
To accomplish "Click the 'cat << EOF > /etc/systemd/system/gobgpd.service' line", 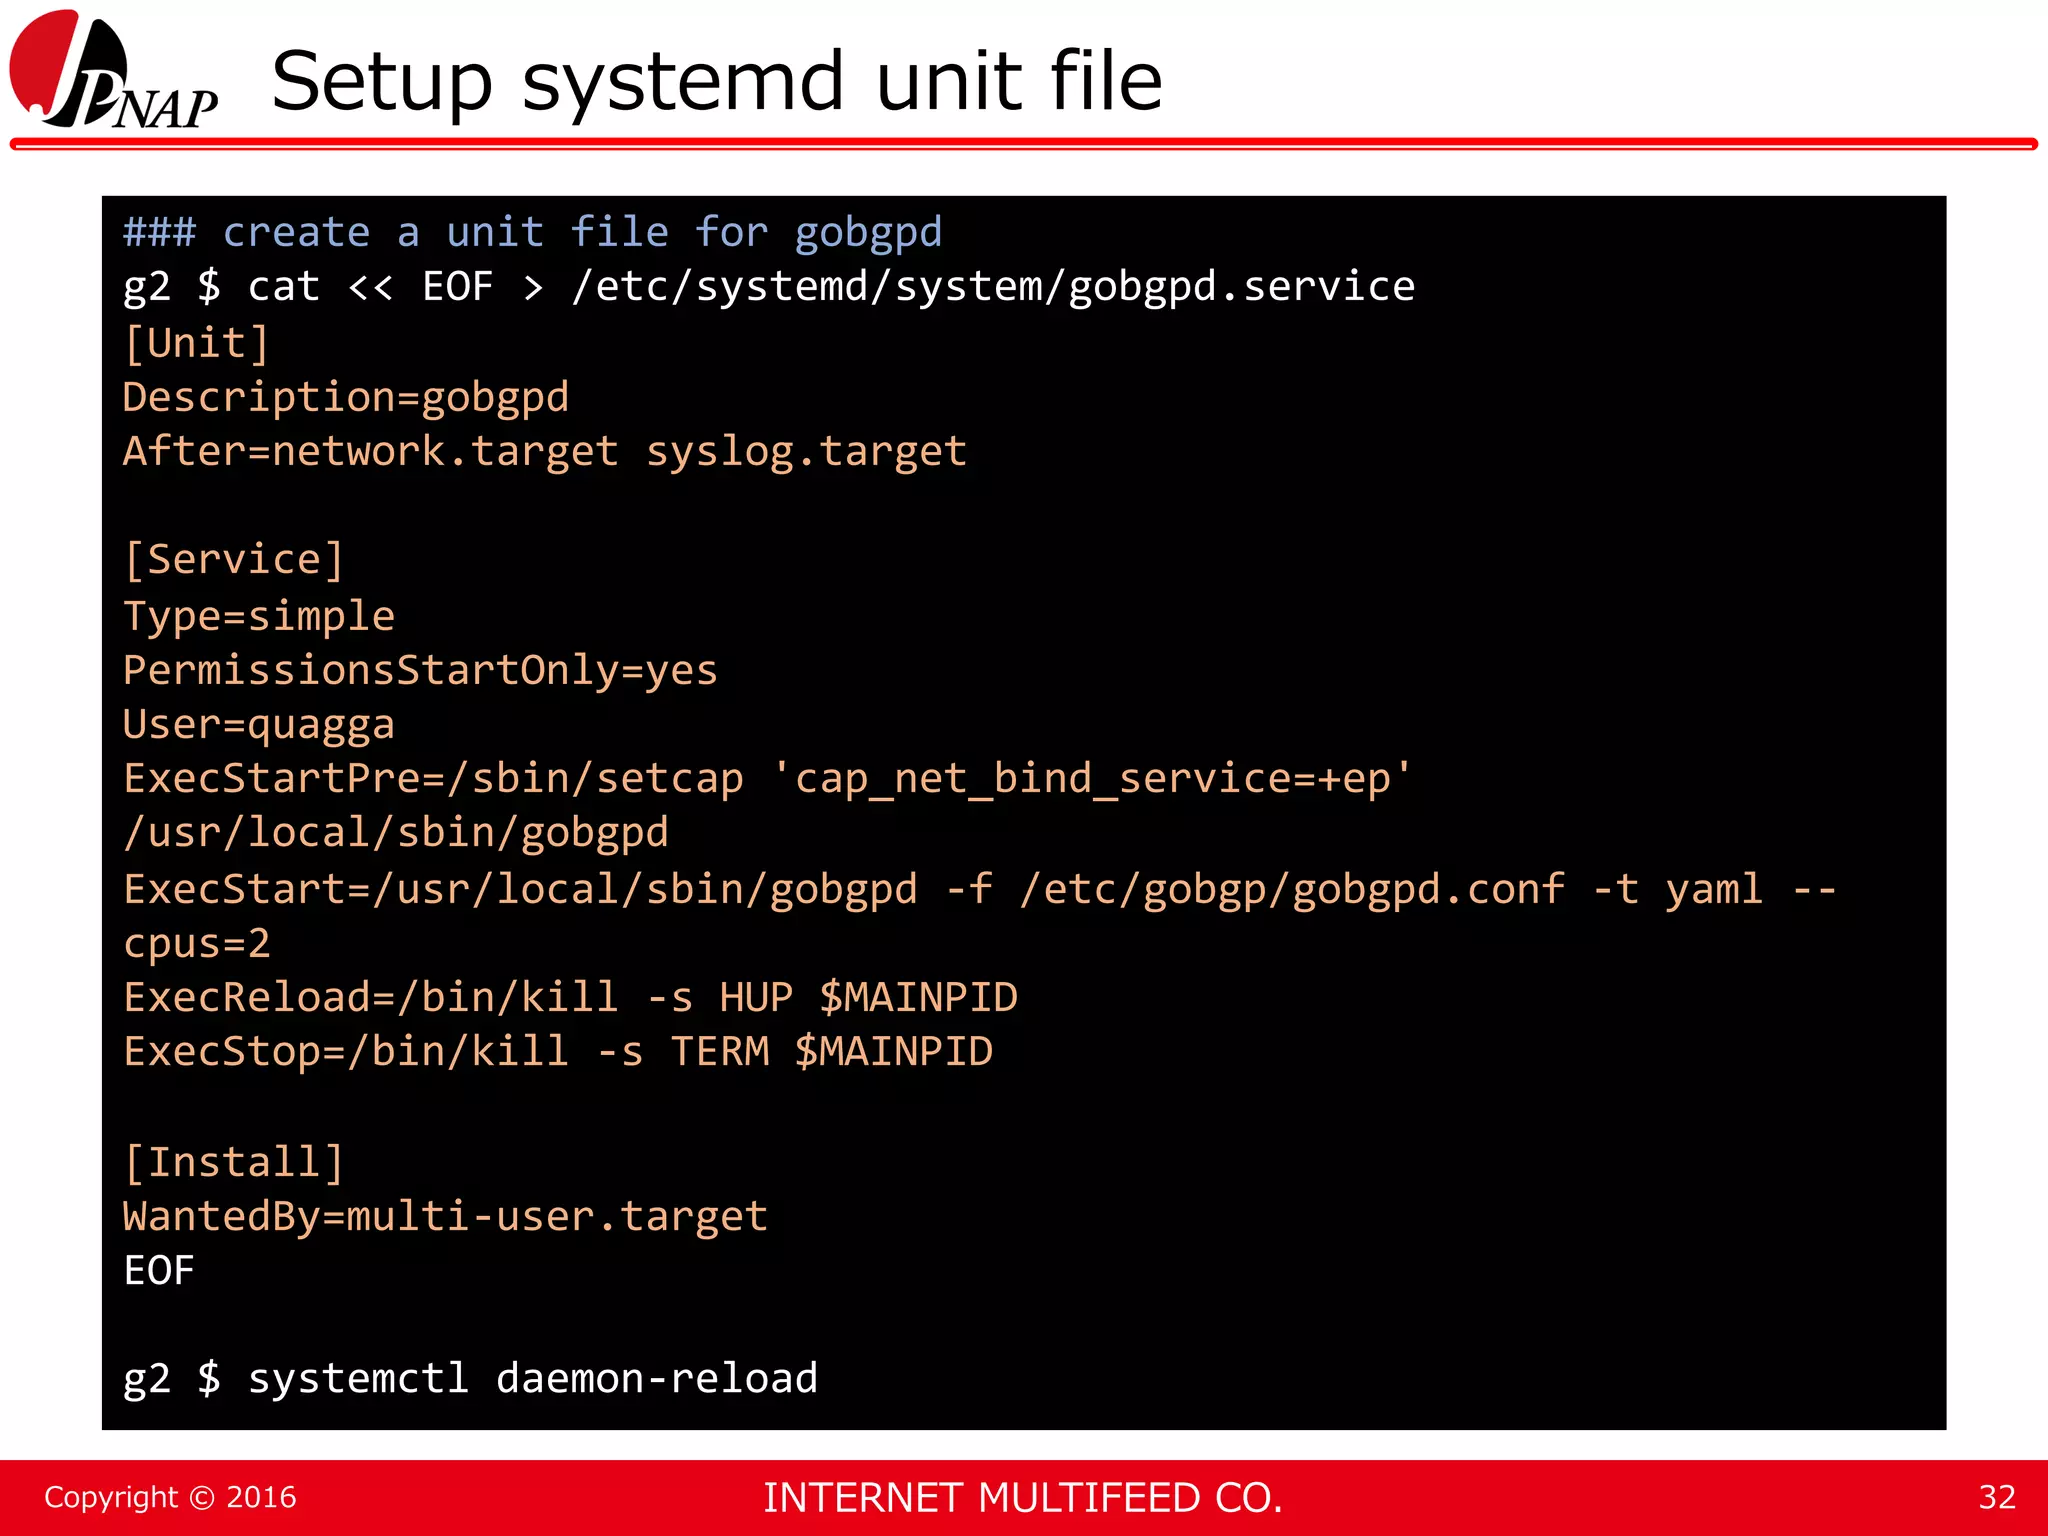I will point(769,287).
